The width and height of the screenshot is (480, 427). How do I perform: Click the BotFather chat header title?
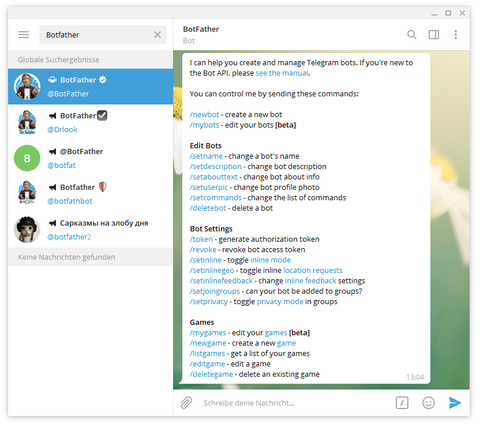201,29
